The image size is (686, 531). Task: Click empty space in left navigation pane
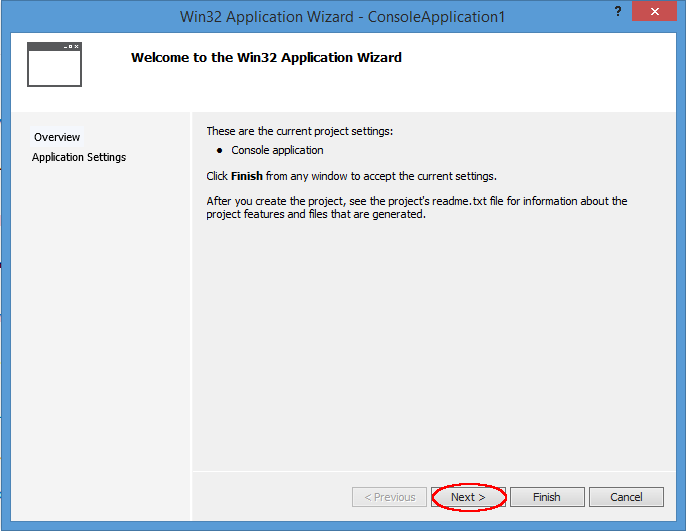(100, 330)
